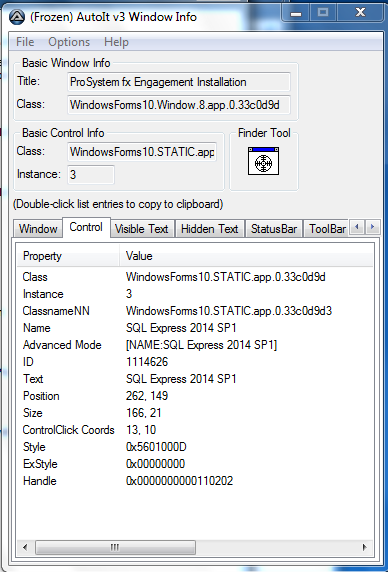This screenshot has height=572, width=388.
Task: Select the Finder Tool crosshair icon
Action: [263, 161]
